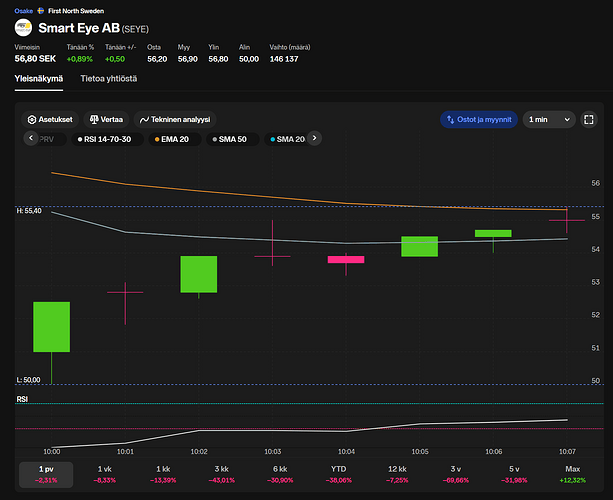Select the 1 vk time range

105,475
